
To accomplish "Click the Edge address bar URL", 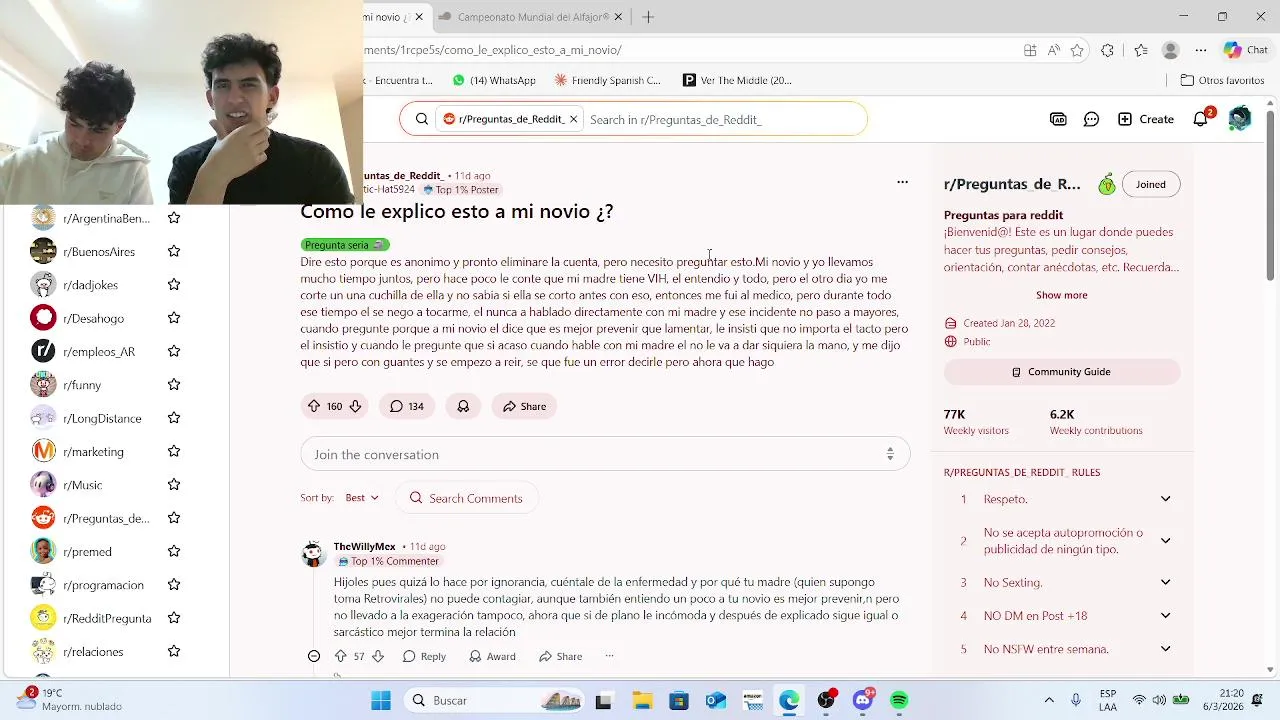I will pyautogui.click(x=494, y=50).
